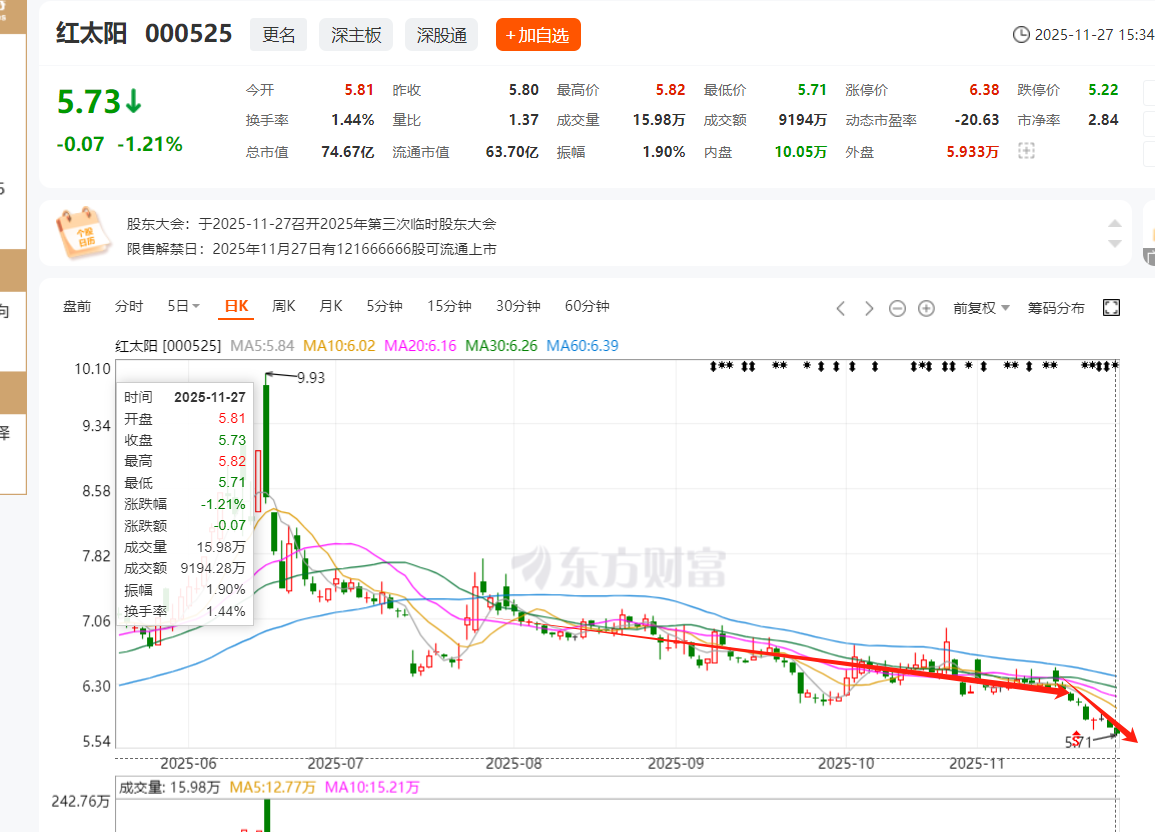This screenshot has height=832, width=1155.
Task: Switch to 盘前 tab
Action: pos(77,306)
